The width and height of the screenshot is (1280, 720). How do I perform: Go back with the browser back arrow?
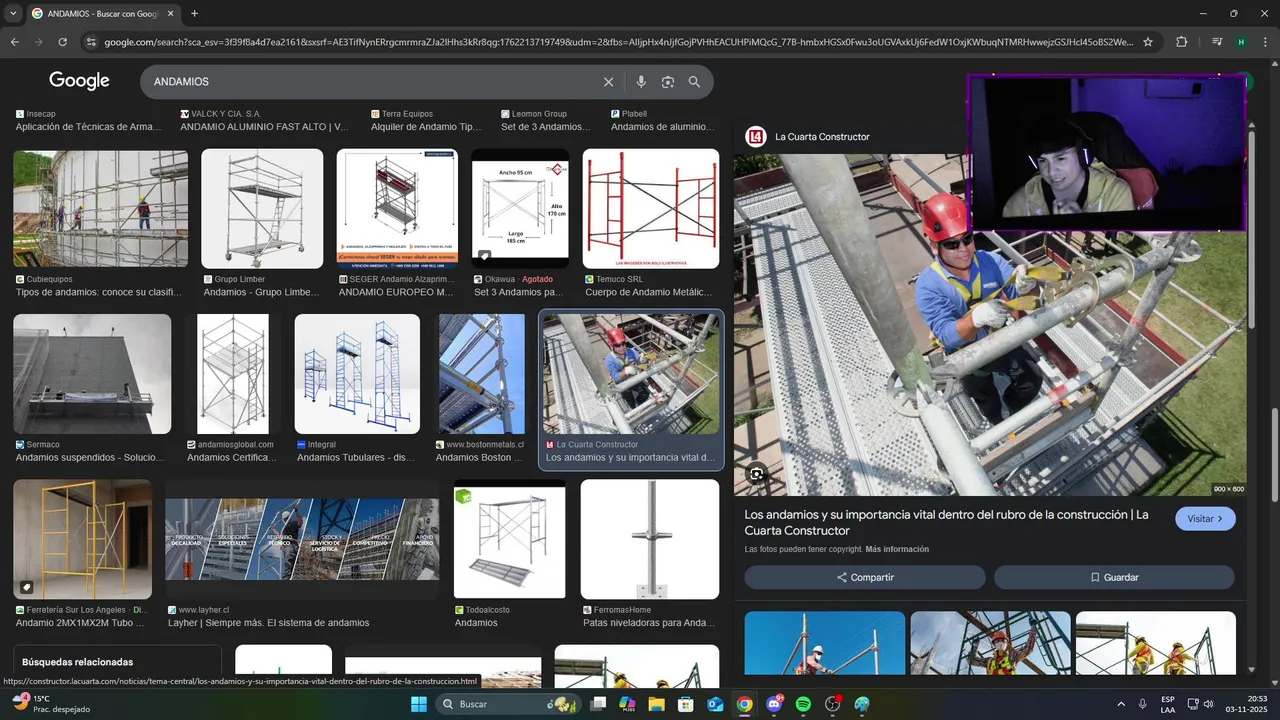[x=14, y=42]
